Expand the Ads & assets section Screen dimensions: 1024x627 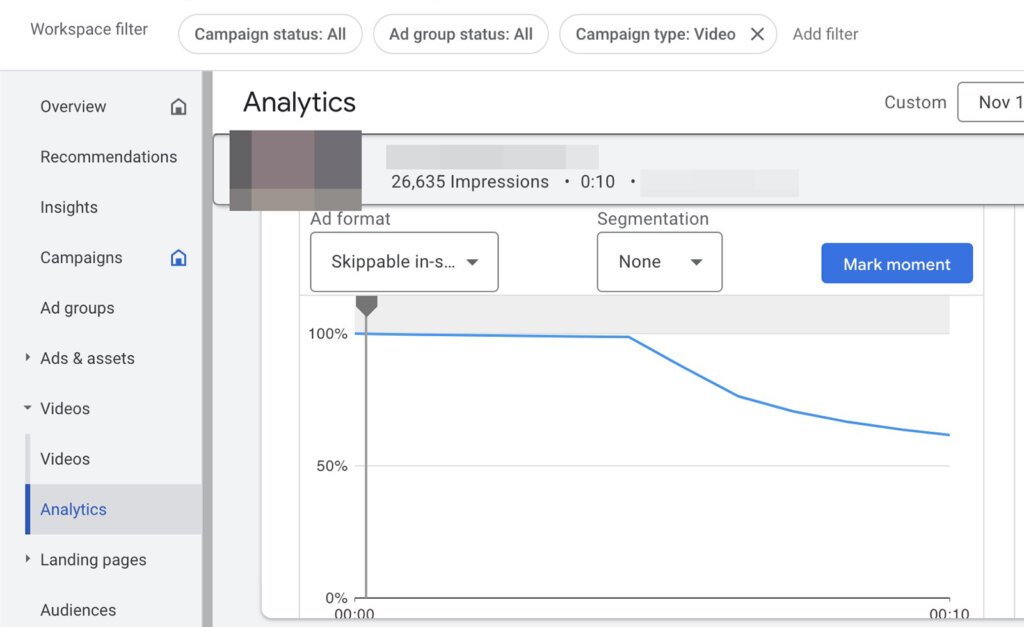(x=27, y=358)
